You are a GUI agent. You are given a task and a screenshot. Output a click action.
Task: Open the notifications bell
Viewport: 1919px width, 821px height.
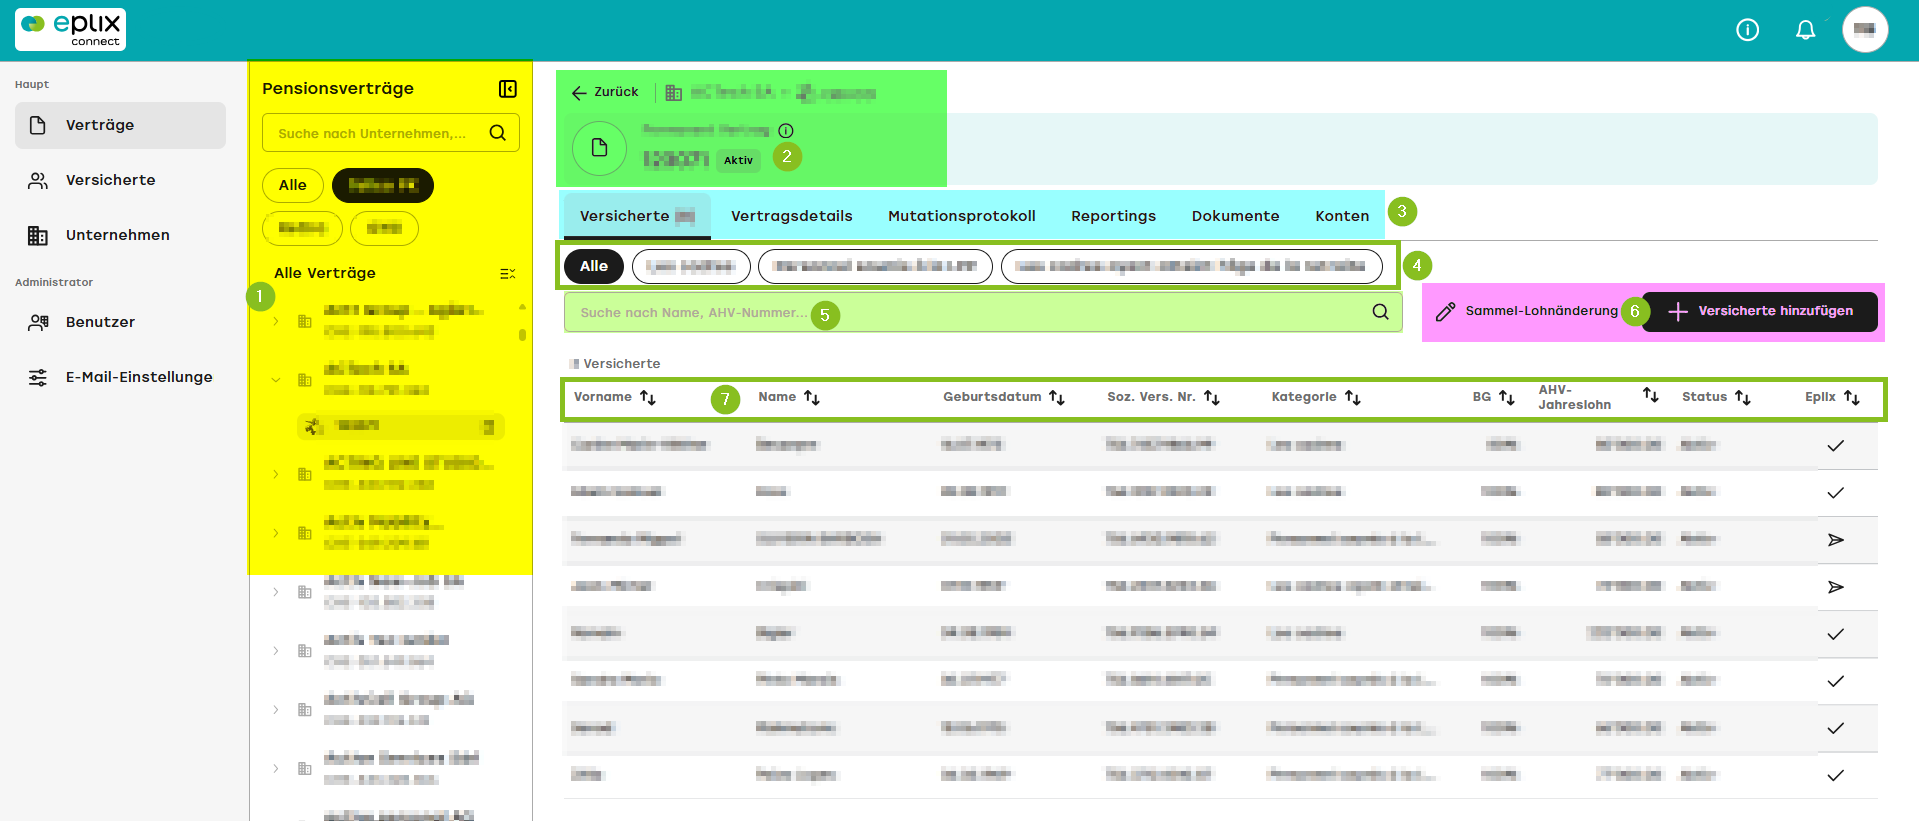click(1805, 30)
